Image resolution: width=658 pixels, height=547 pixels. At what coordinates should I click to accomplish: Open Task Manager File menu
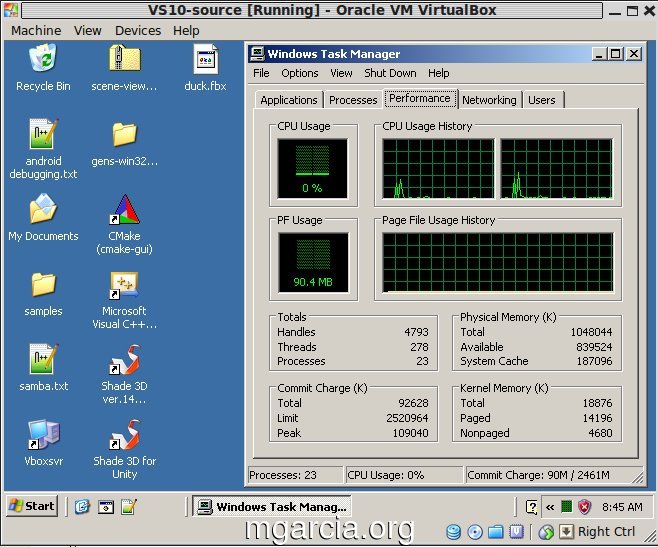coord(261,73)
